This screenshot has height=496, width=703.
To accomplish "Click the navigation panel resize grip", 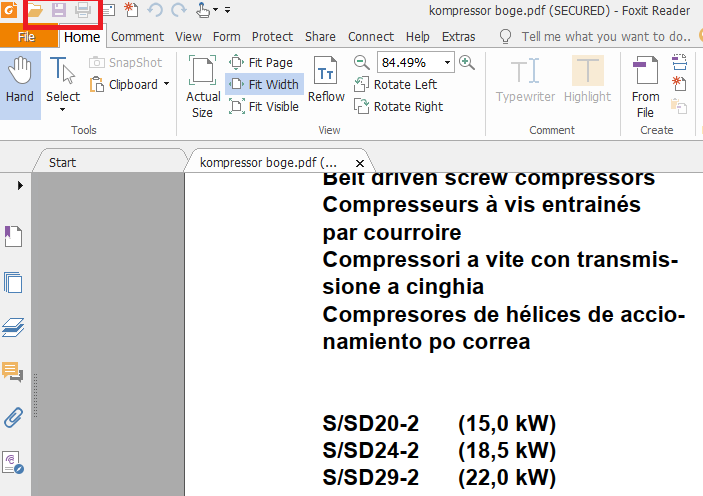I will [x=35, y=396].
